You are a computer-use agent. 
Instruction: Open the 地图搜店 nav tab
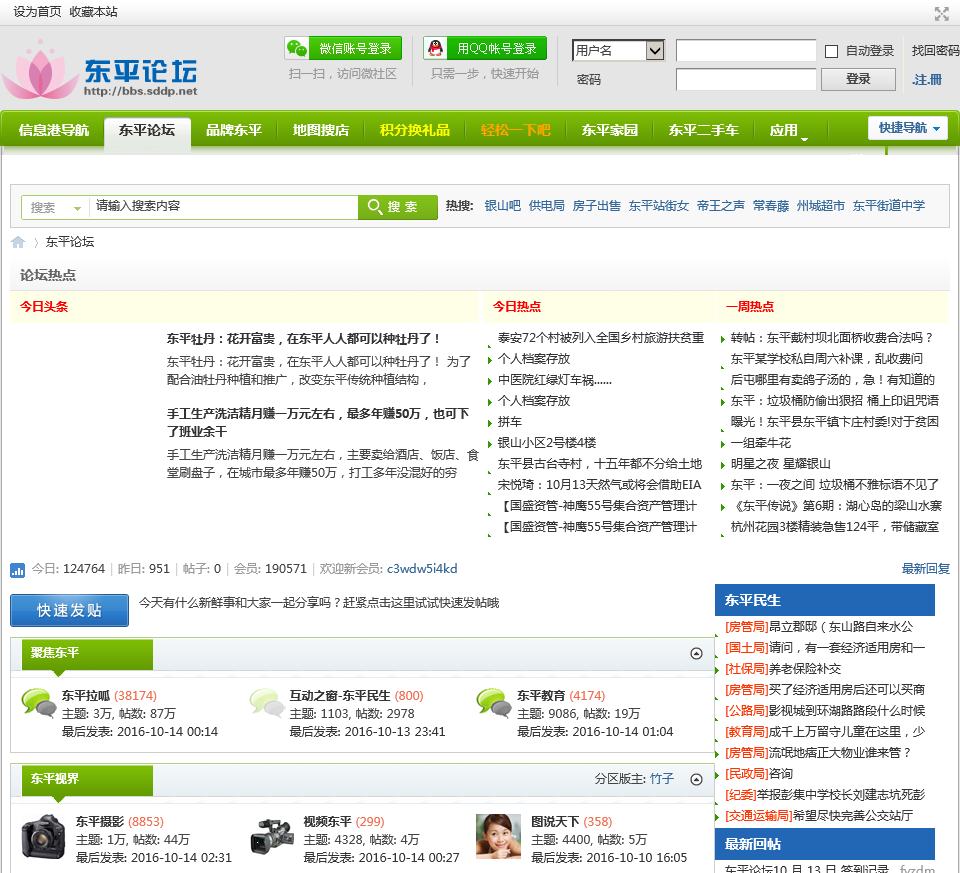click(321, 130)
